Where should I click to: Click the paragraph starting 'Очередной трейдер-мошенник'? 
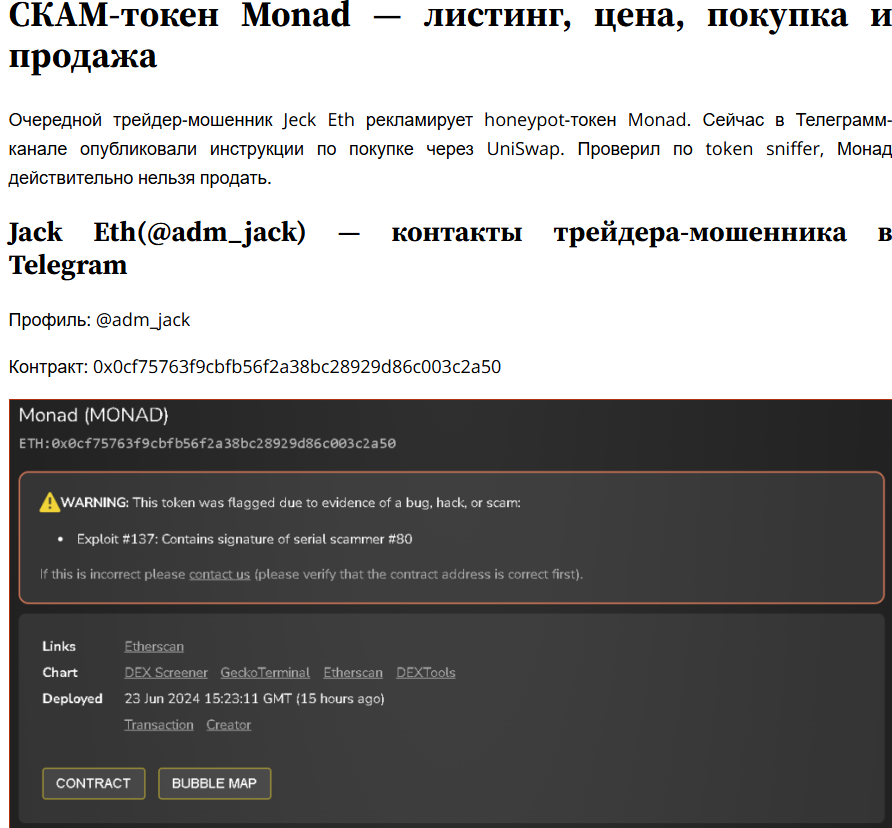tap(450, 149)
